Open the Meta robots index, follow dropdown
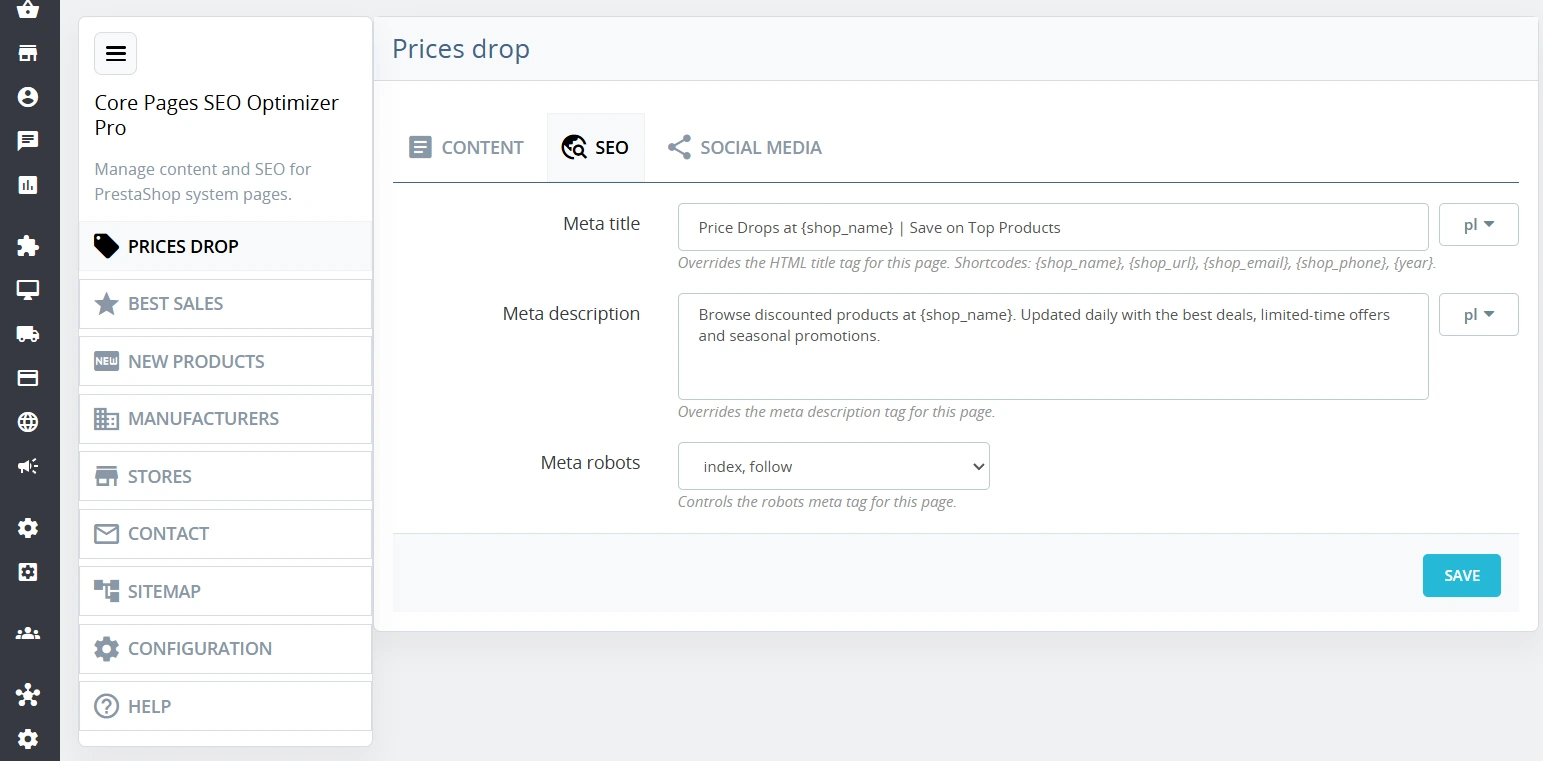1543x761 pixels. click(834, 466)
